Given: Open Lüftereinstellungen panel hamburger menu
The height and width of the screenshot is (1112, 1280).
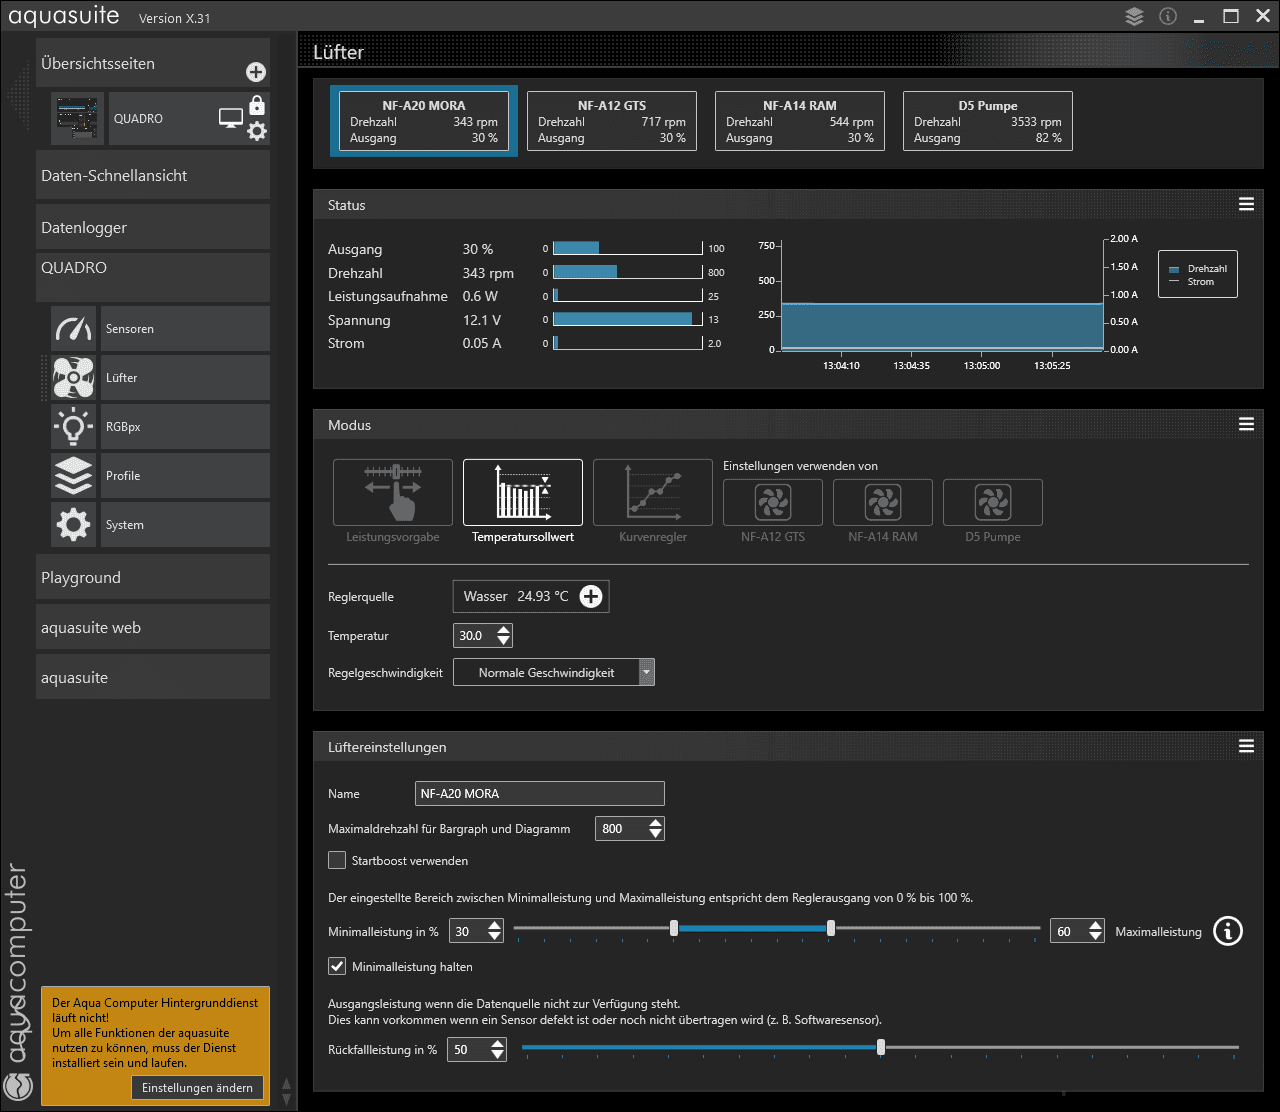Looking at the screenshot, I should pyautogui.click(x=1246, y=746).
